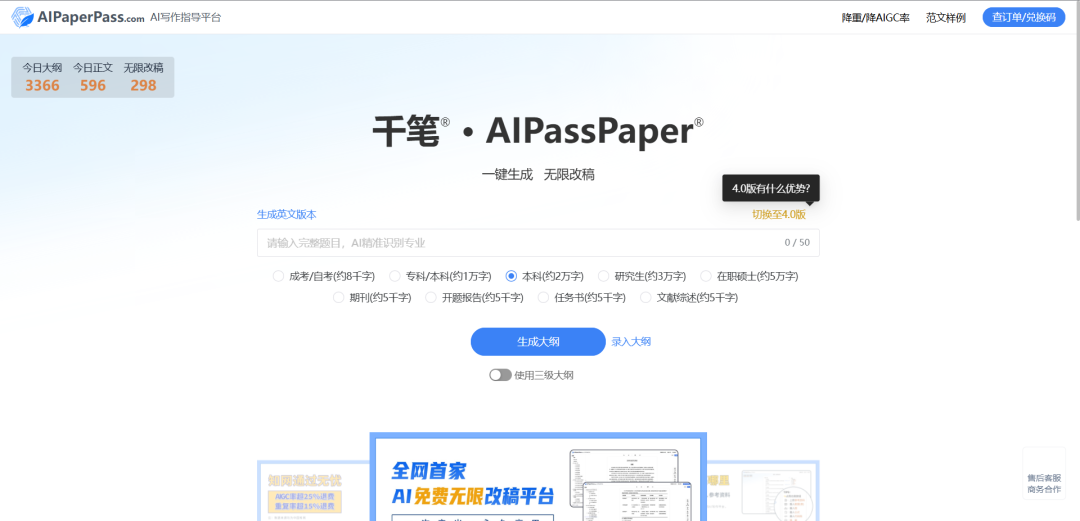Click the 一键生成 无限改稿 subtitle
The width and height of the screenshot is (1080, 521).
pyautogui.click(x=538, y=174)
